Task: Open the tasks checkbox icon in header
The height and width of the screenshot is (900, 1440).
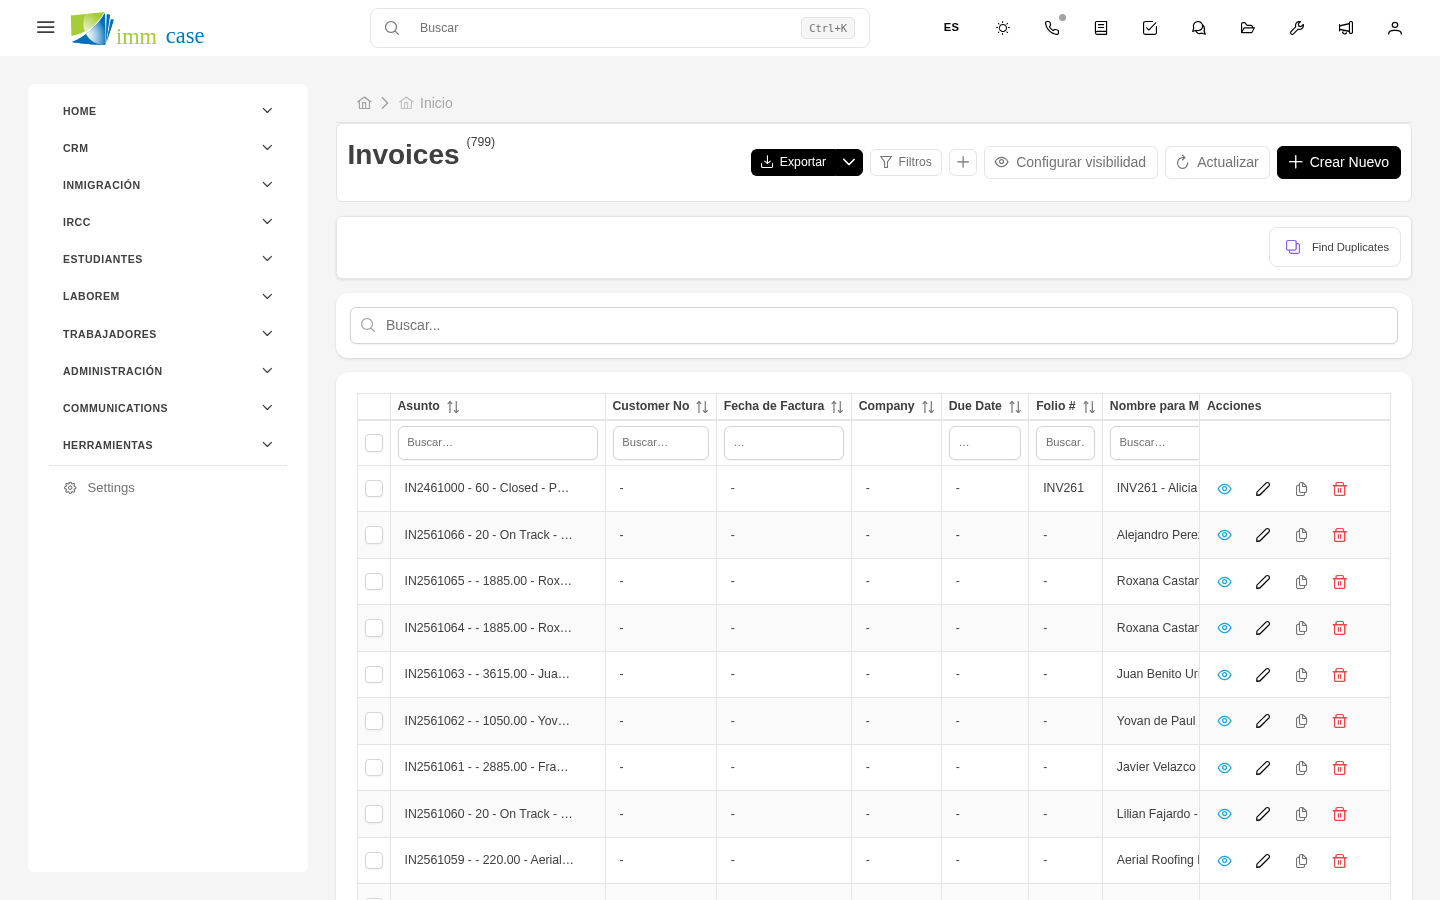Action: tap(1150, 28)
